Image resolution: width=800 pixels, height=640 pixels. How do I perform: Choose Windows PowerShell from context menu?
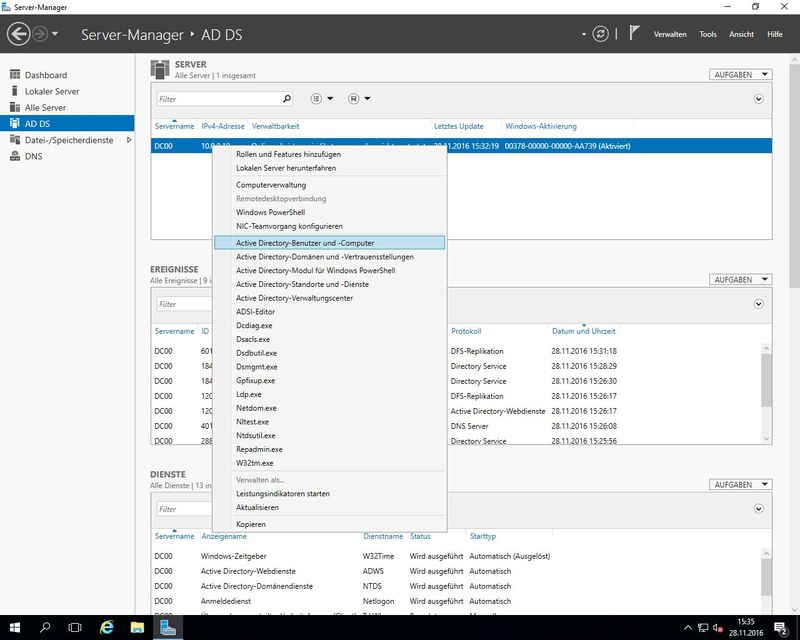[270, 213]
